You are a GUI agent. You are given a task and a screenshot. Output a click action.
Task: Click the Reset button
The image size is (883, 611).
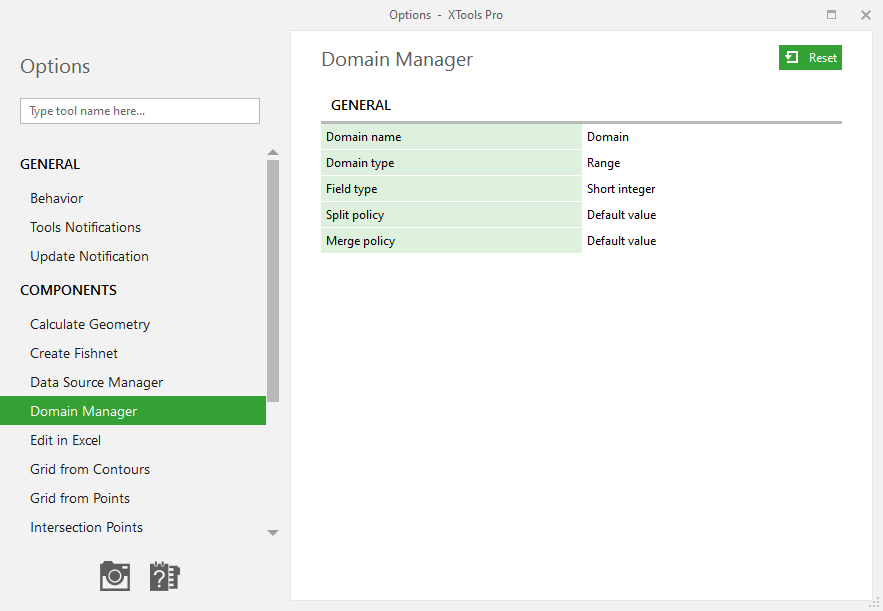coord(810,57)
